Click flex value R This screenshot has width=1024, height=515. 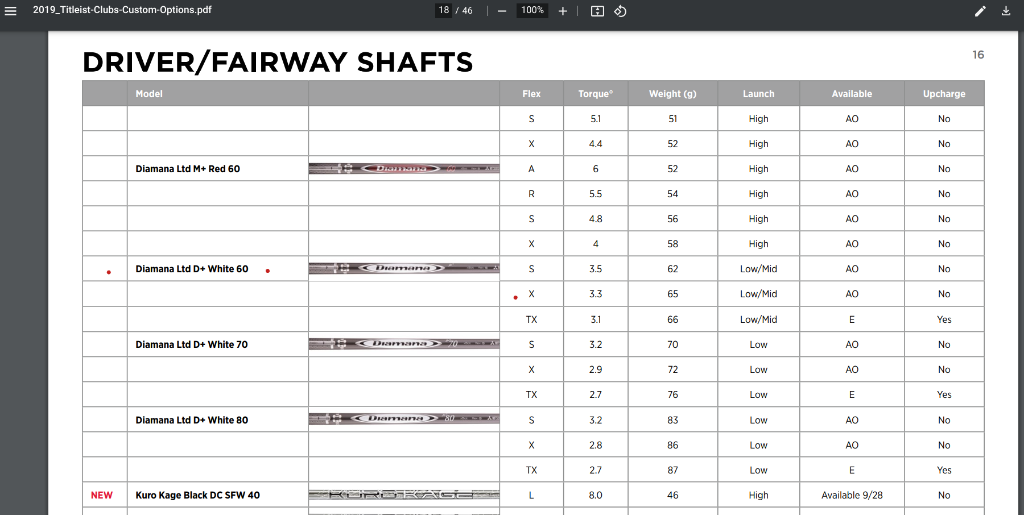click(532, 194)
